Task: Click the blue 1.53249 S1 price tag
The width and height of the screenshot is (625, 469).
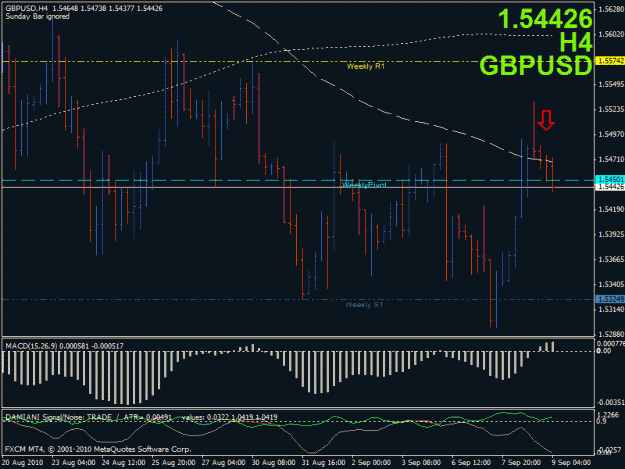Action: [610, 299]
